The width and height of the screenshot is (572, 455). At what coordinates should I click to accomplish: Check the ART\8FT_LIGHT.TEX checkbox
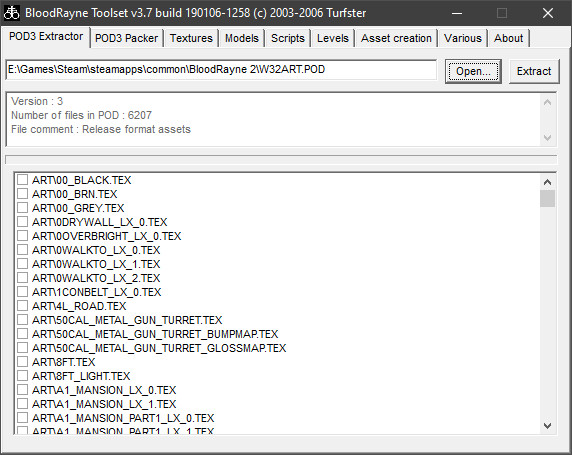23,376
